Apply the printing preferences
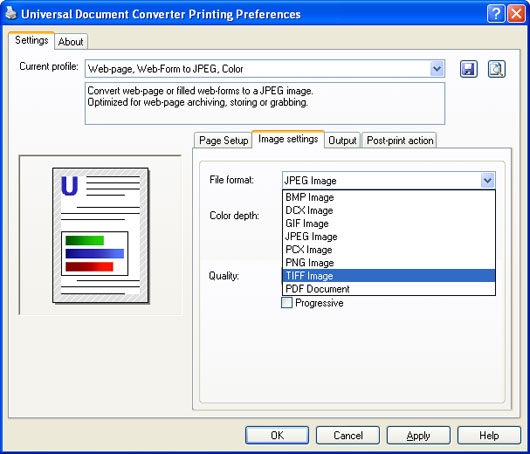 point(418,435)
